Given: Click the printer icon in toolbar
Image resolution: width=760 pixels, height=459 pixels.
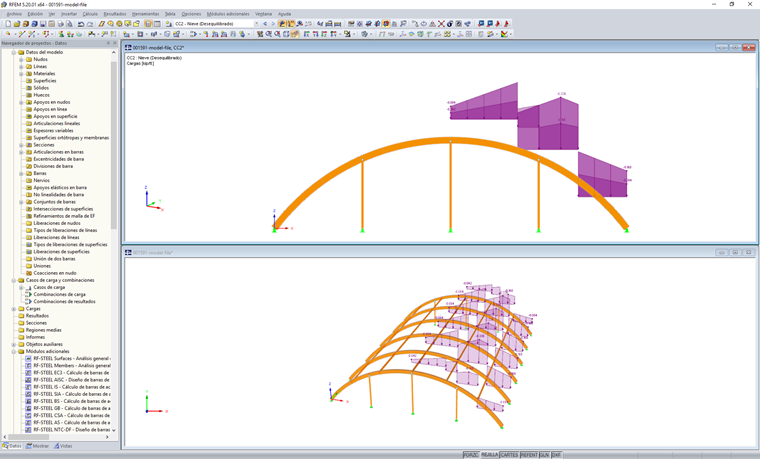Looking at the screenshot, I should pyautogui.click(x=61, y=24).
